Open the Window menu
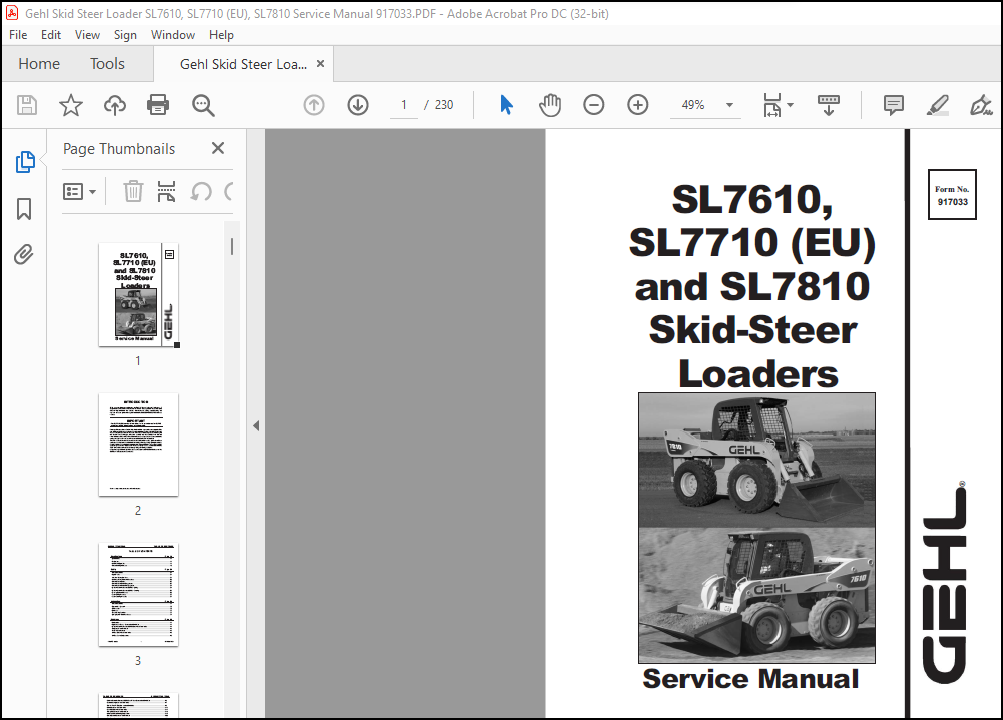 point(173,35)
